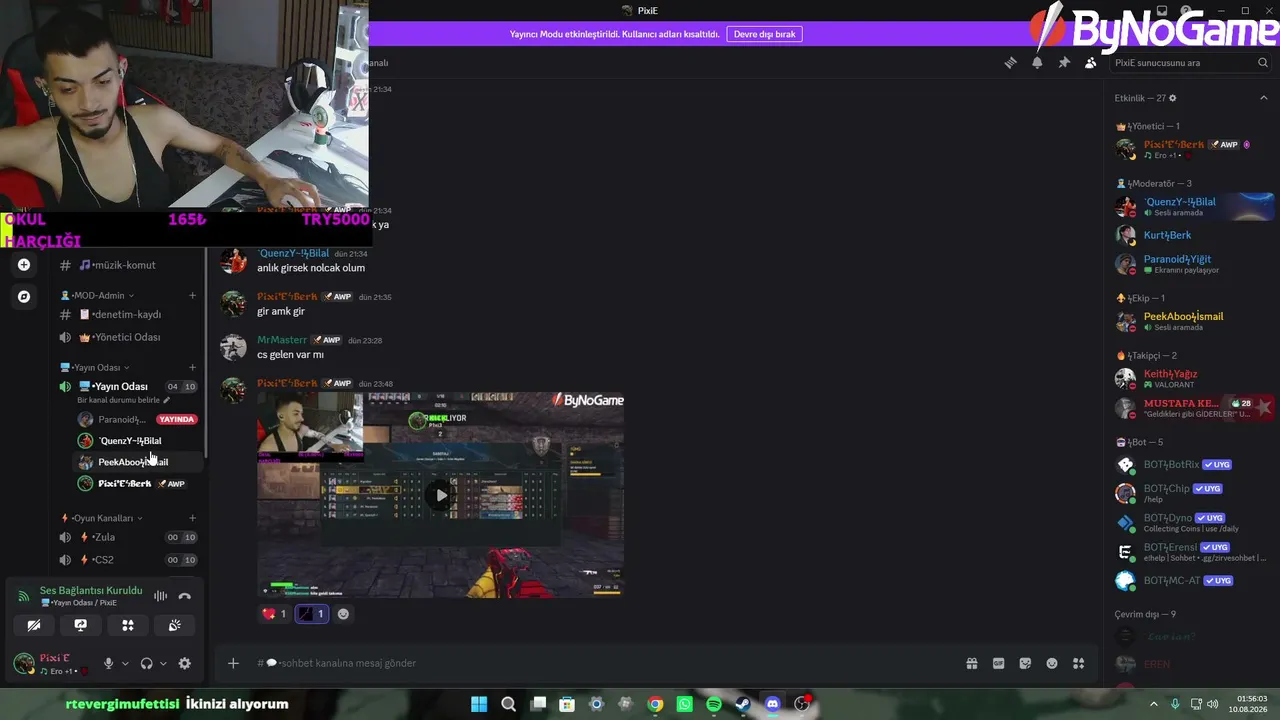Toggle voice noise suppression icon
This screenshot has width=1280, height=720.
160,596
